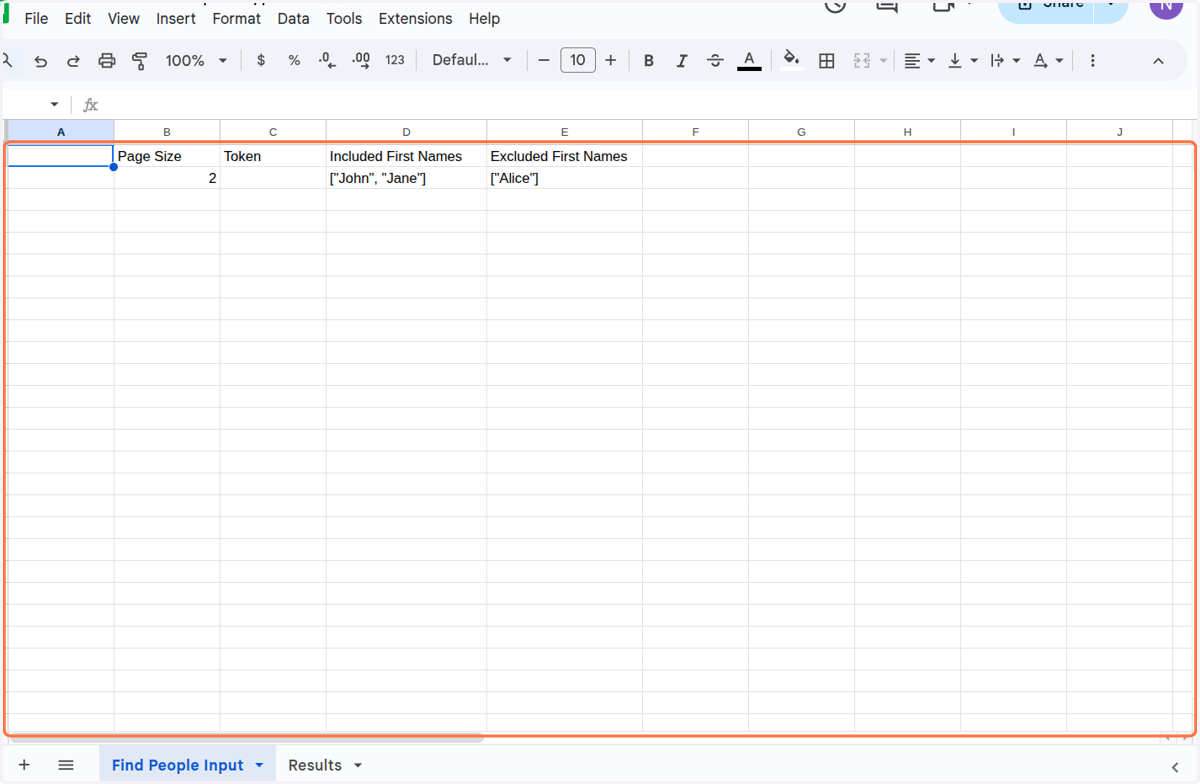Open the horizontal align dropdown
Screen dimensions: 1200x784
[919, 61]
